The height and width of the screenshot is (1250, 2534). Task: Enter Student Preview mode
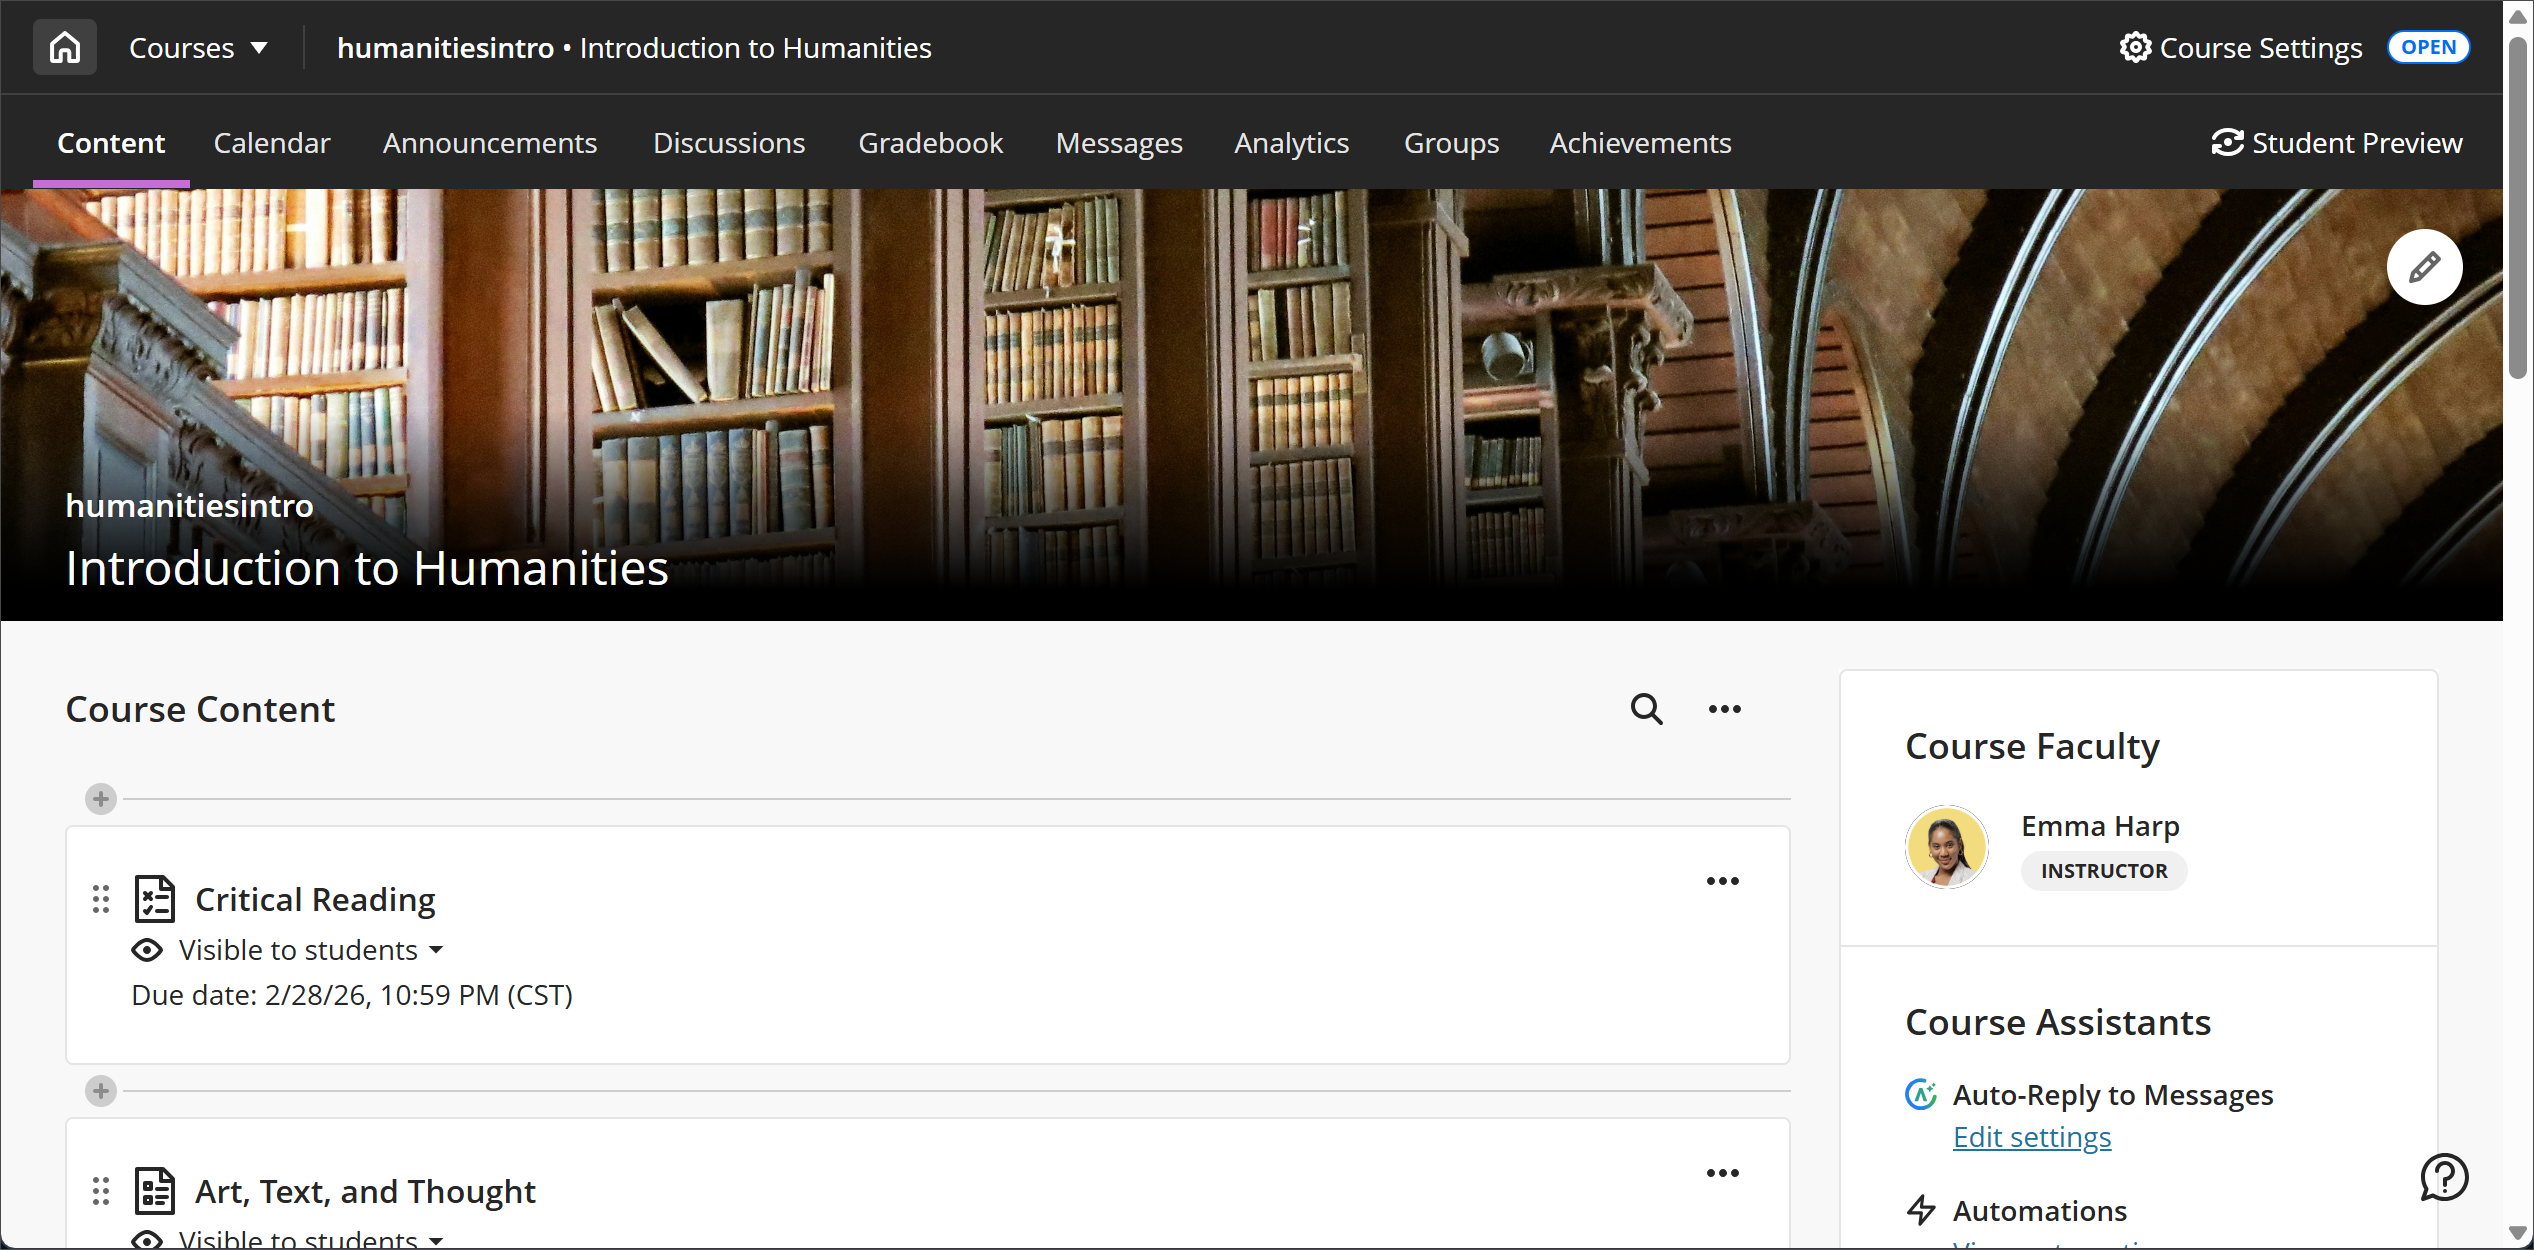point(2337,142)
